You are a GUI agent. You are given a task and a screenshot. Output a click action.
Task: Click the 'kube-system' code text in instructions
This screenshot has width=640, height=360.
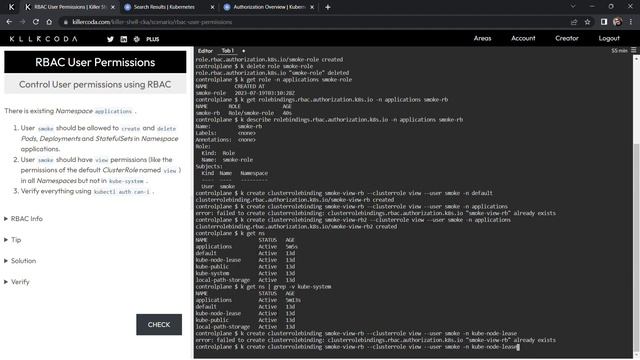127,181
